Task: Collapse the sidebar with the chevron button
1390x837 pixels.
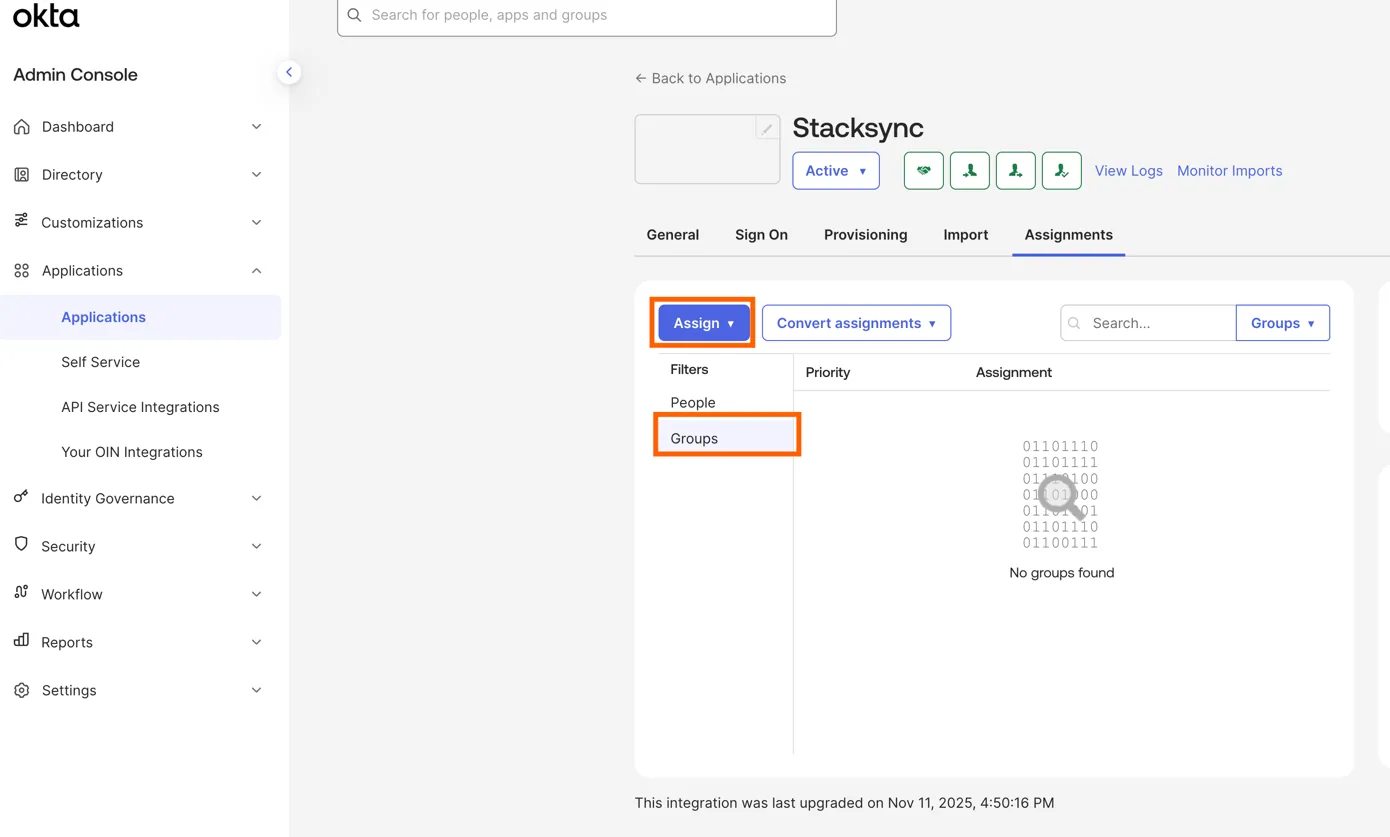Action: tap(289, 72)
